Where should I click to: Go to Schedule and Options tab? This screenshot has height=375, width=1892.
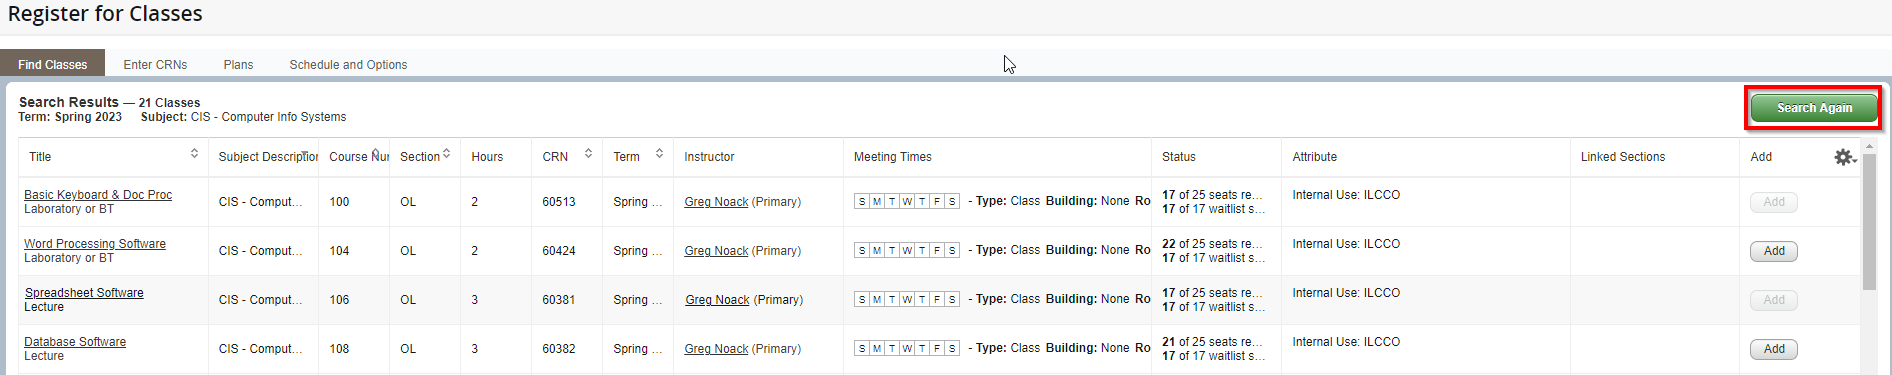348,64
